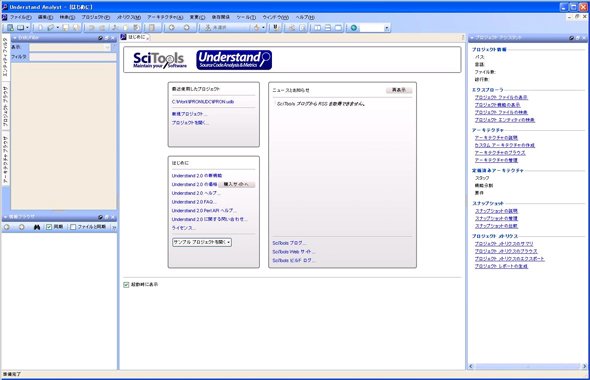This screenshot has height=380, width=590.
Task: Click the first toolbar icon below the ファイル menu
Action: coord(11,28)
